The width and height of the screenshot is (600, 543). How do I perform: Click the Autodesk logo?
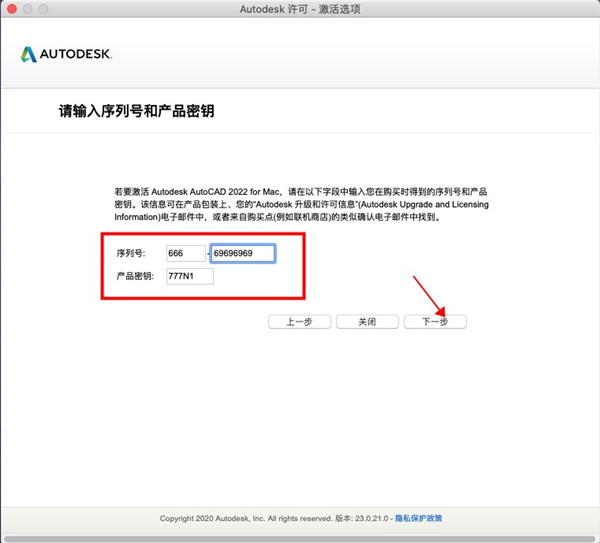pos(66,54)
